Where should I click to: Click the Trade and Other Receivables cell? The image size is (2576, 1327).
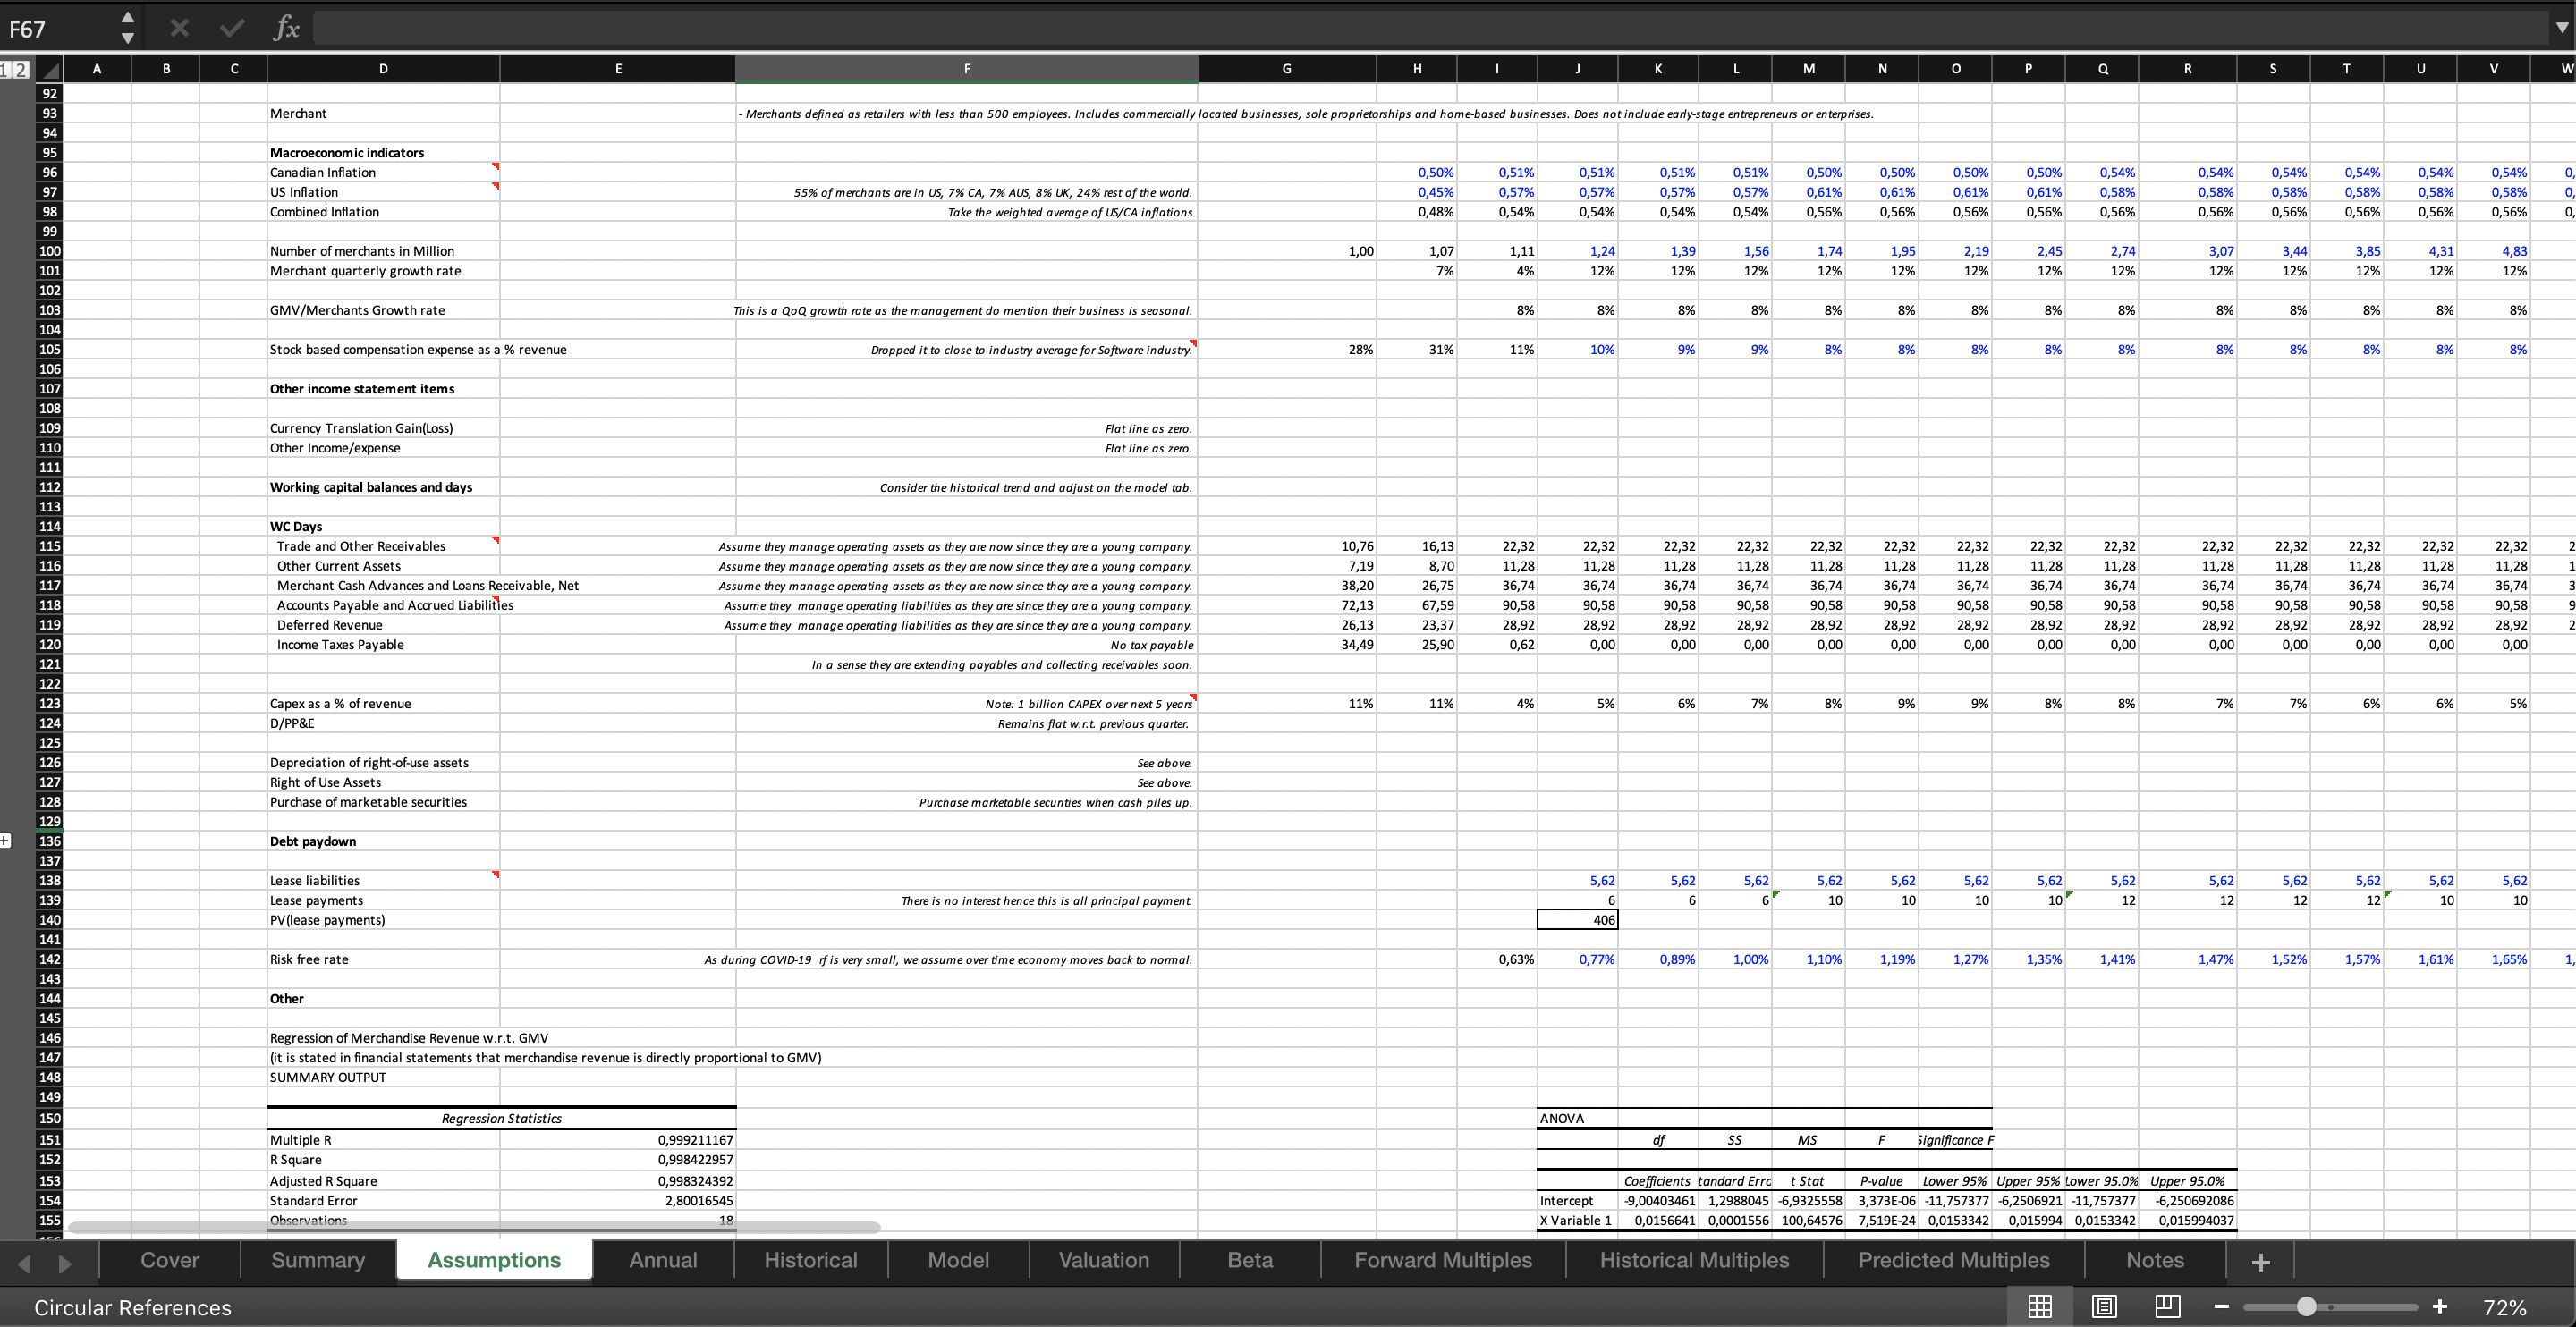(383, 546)
